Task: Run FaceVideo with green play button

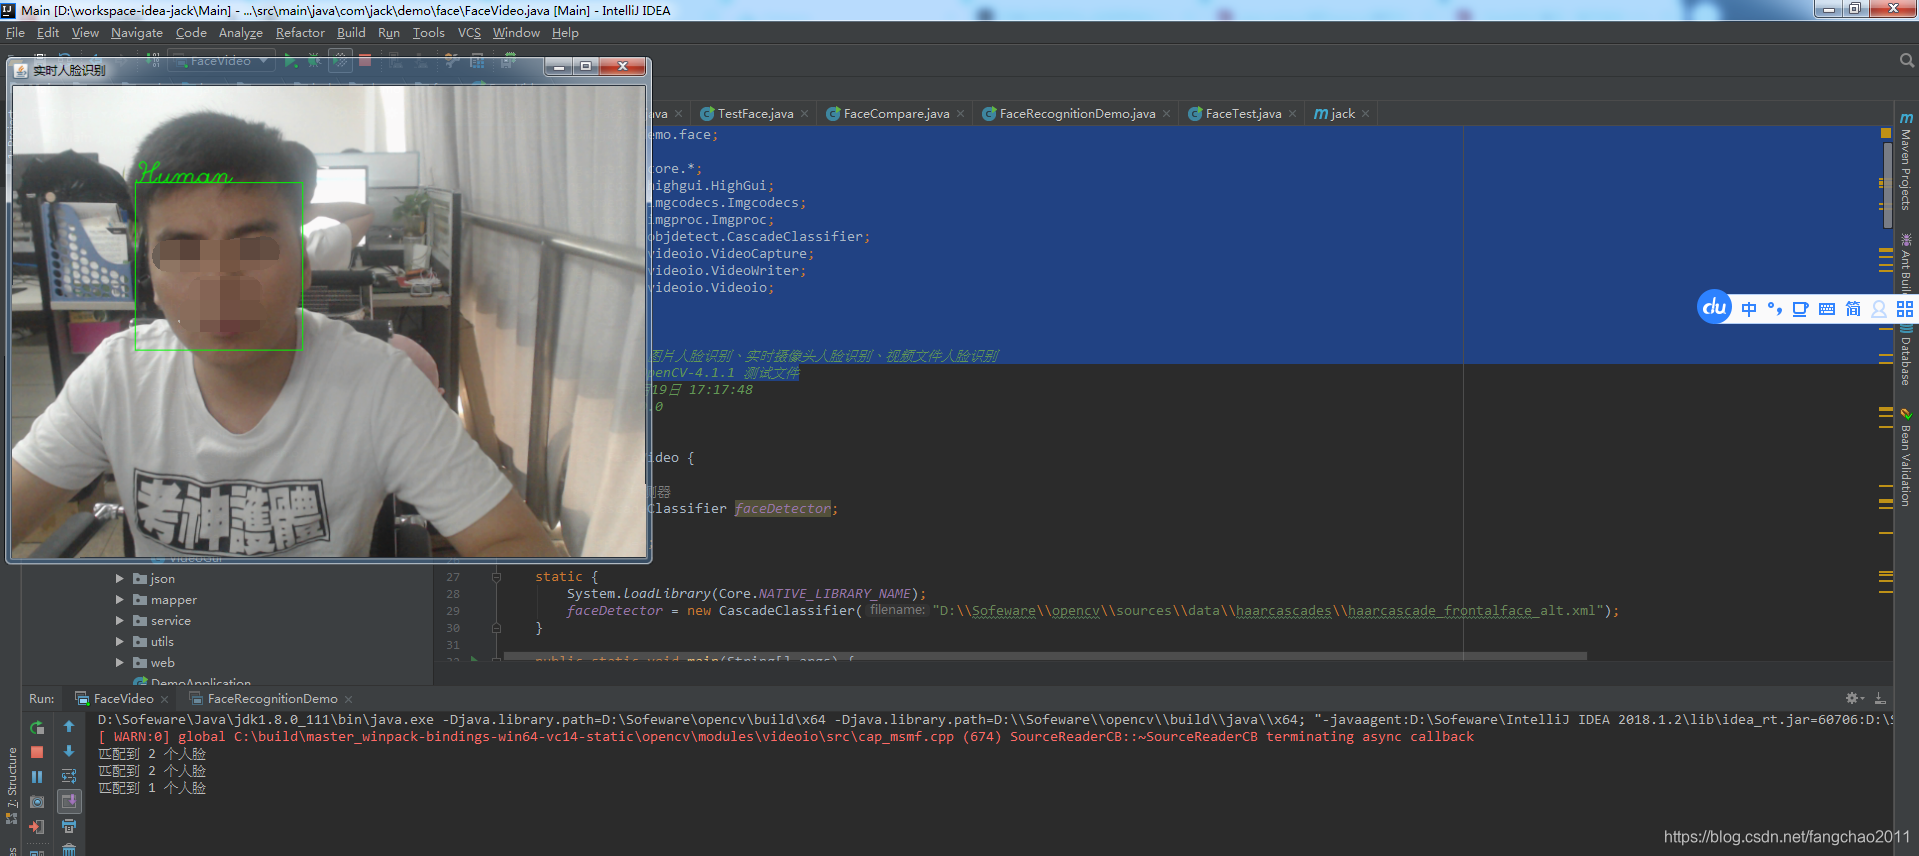Action: [290, 61]
